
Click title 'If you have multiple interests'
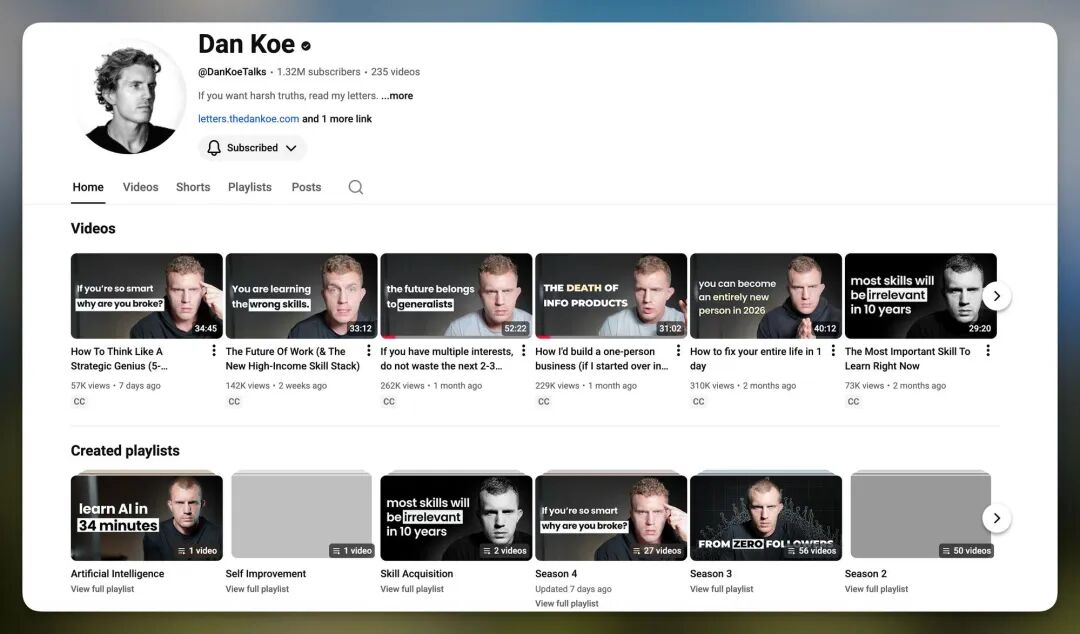coord(447,359)
